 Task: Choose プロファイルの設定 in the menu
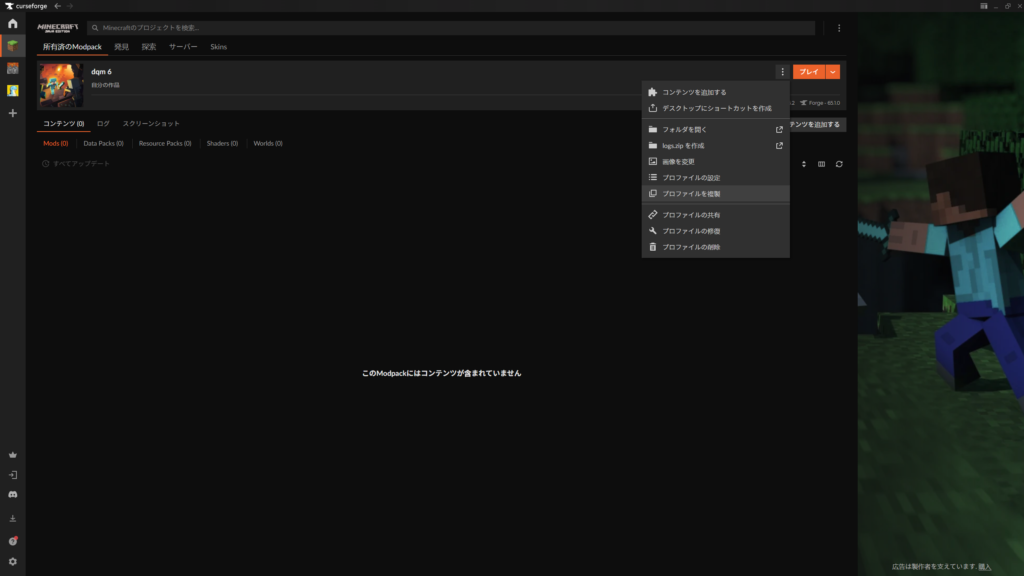[x=715, y=178]
